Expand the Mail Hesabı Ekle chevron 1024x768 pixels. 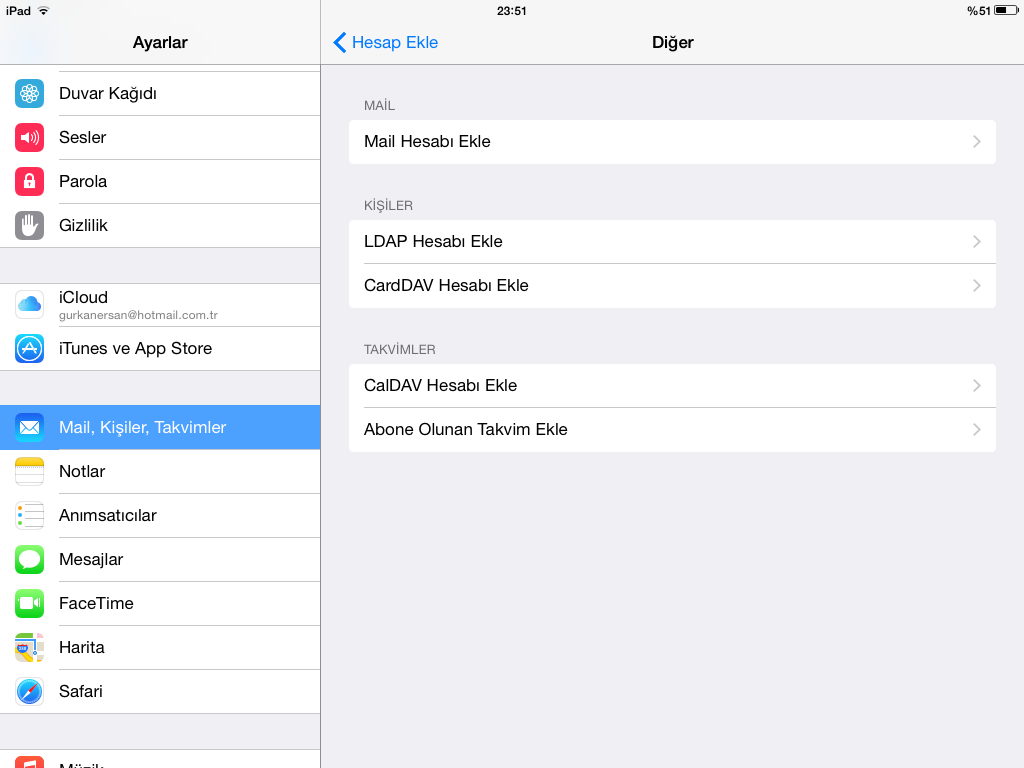(977, 142)
